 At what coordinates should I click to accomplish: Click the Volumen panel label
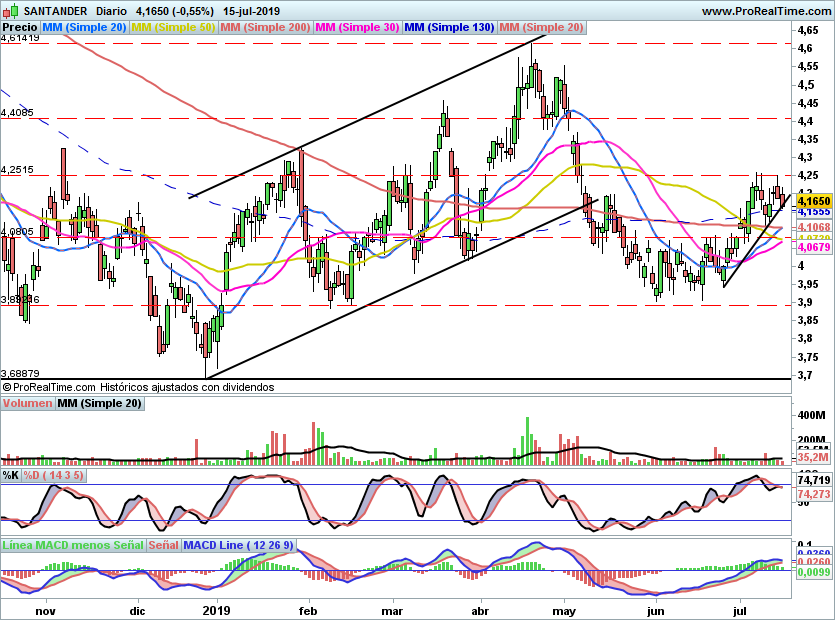pos(27,403)
